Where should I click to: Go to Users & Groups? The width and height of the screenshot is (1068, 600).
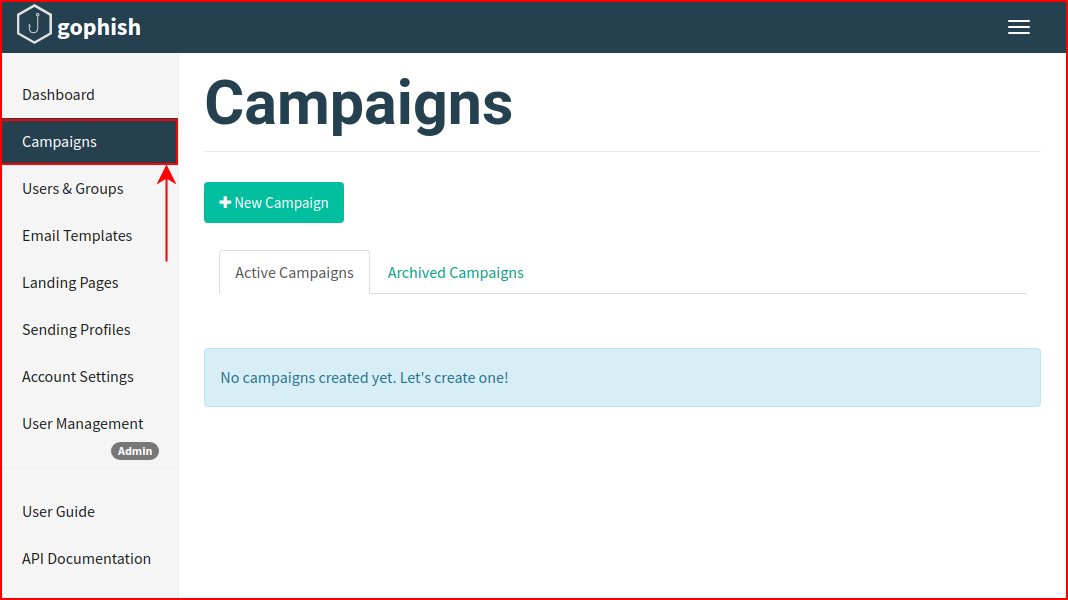[x=73, y=189]
